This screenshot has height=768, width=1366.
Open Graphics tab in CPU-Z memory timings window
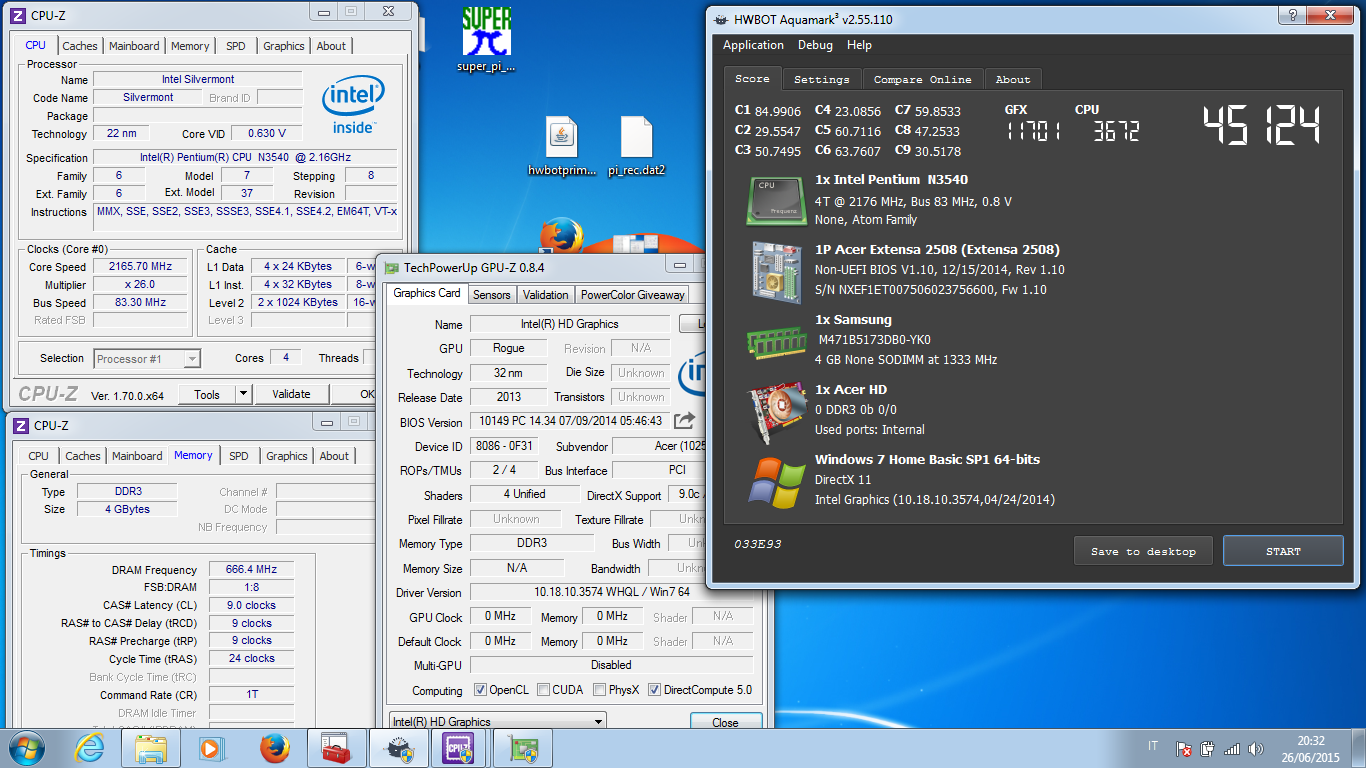(287, 456)
